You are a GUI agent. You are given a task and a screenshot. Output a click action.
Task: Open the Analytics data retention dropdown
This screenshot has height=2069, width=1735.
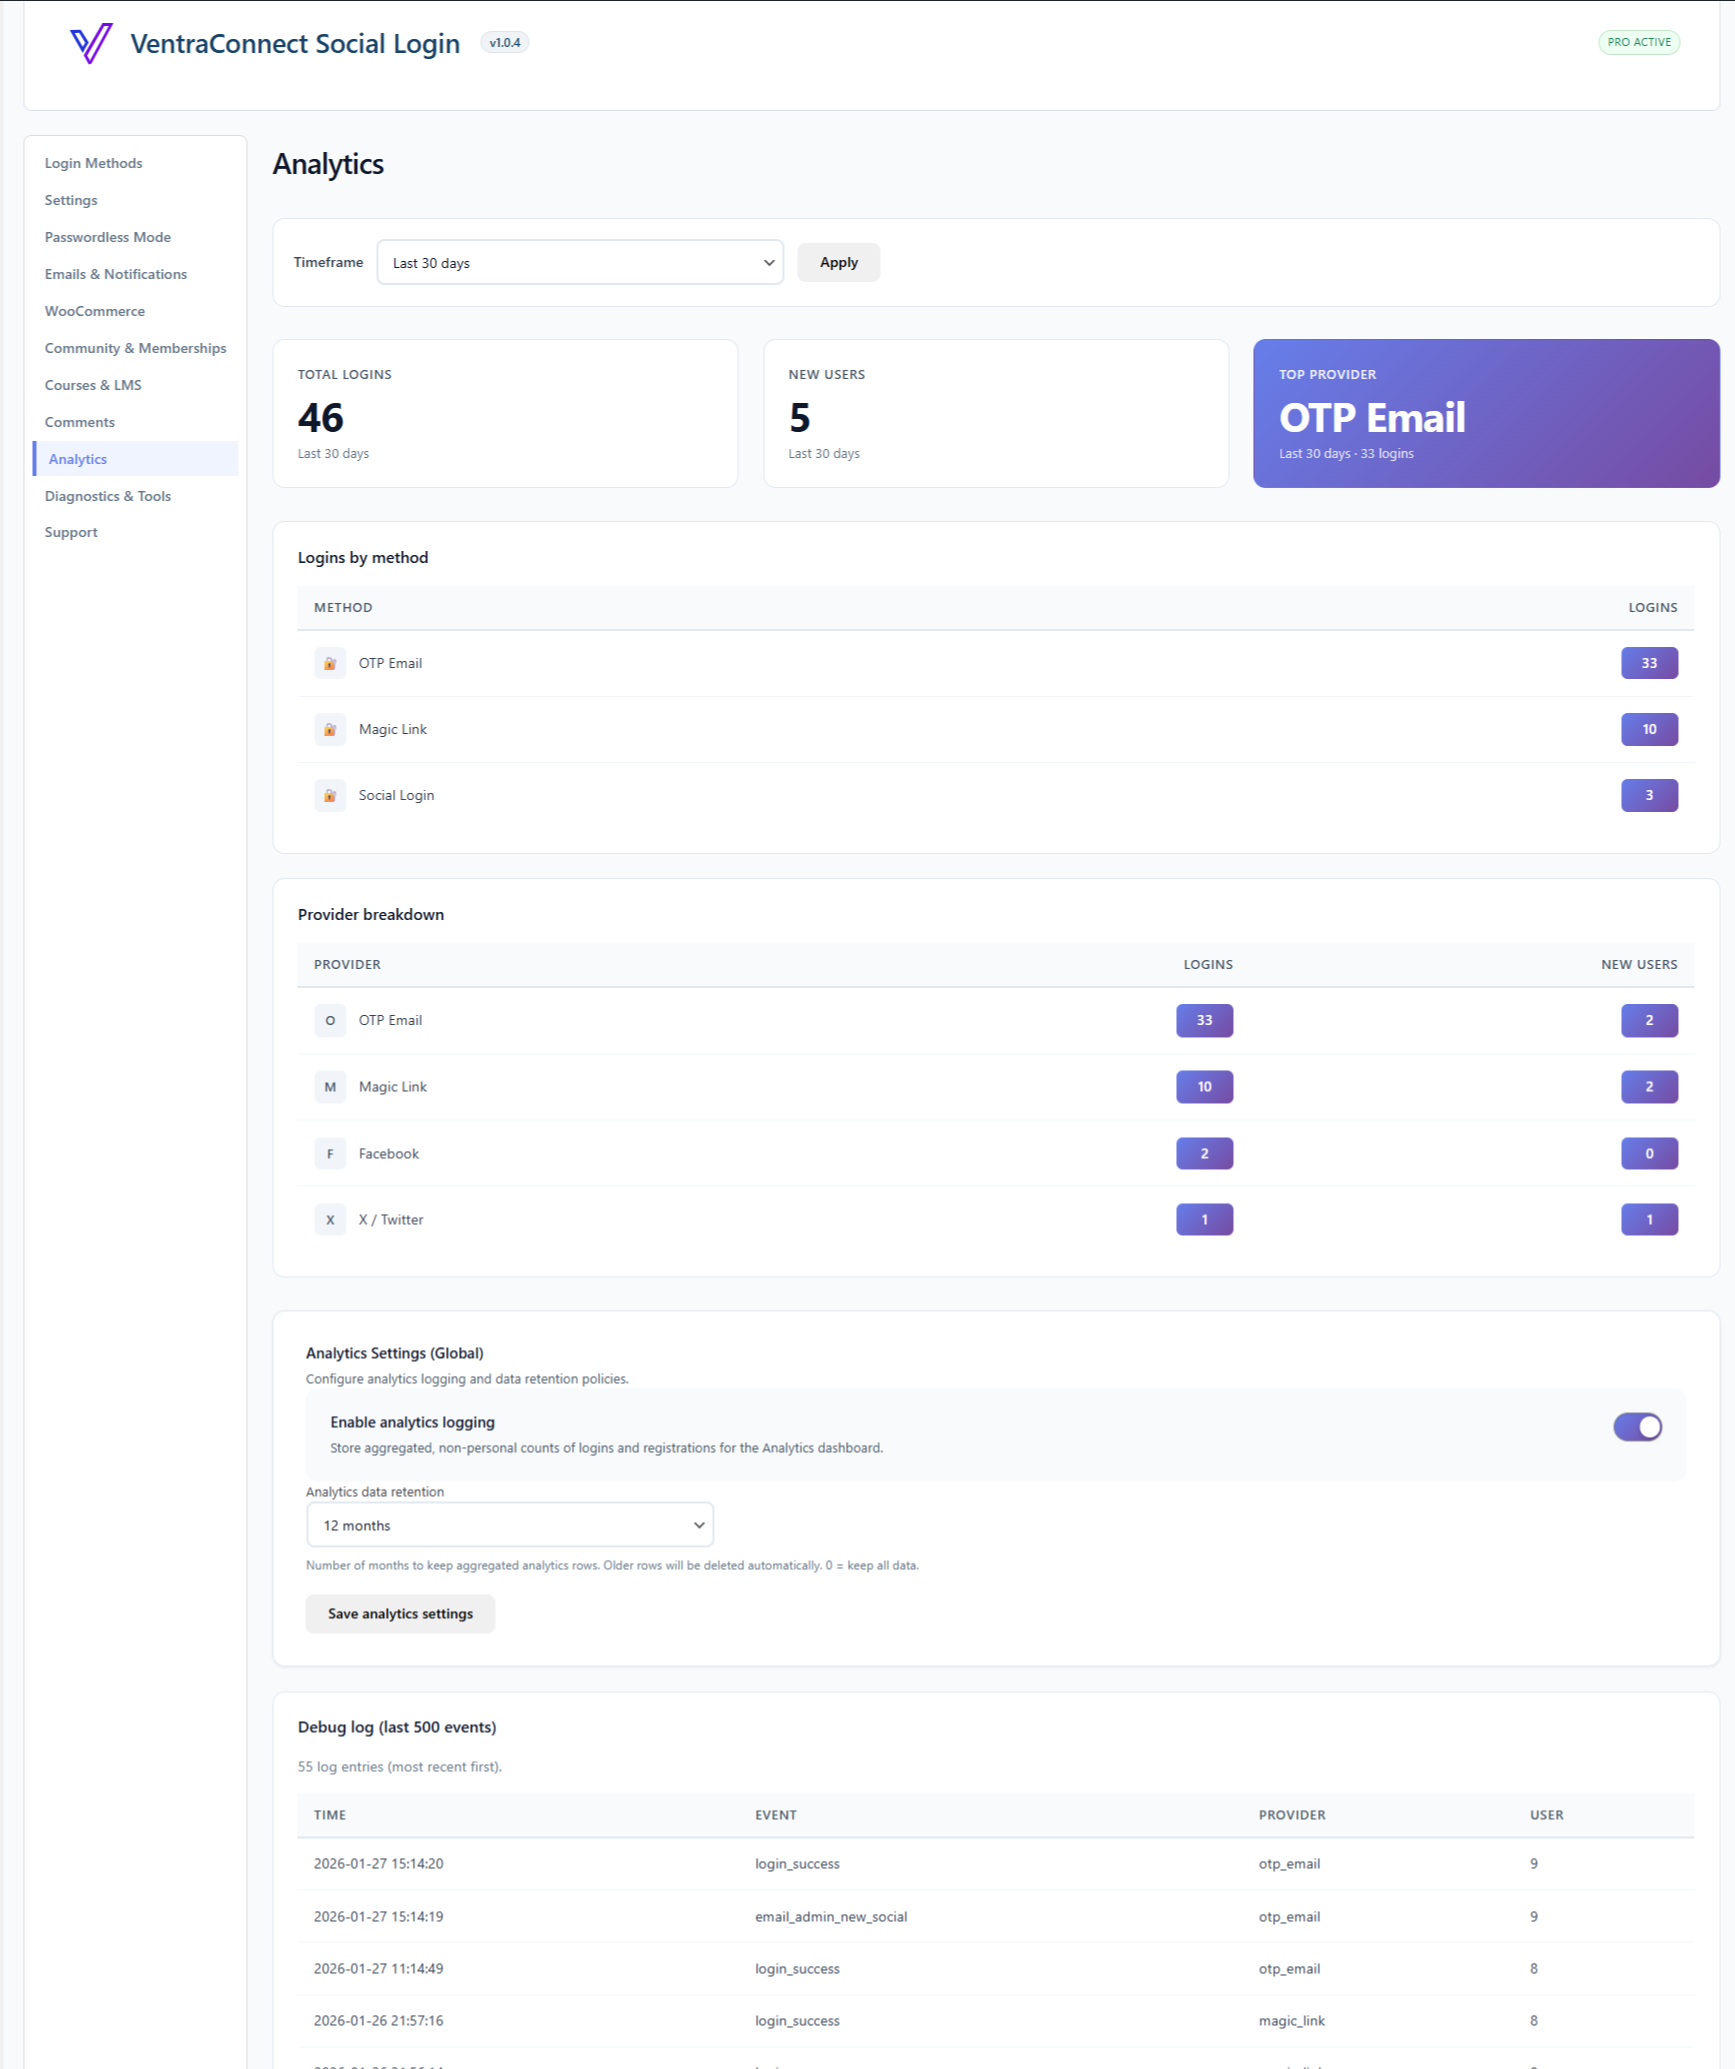click(x=509, y=1524)
